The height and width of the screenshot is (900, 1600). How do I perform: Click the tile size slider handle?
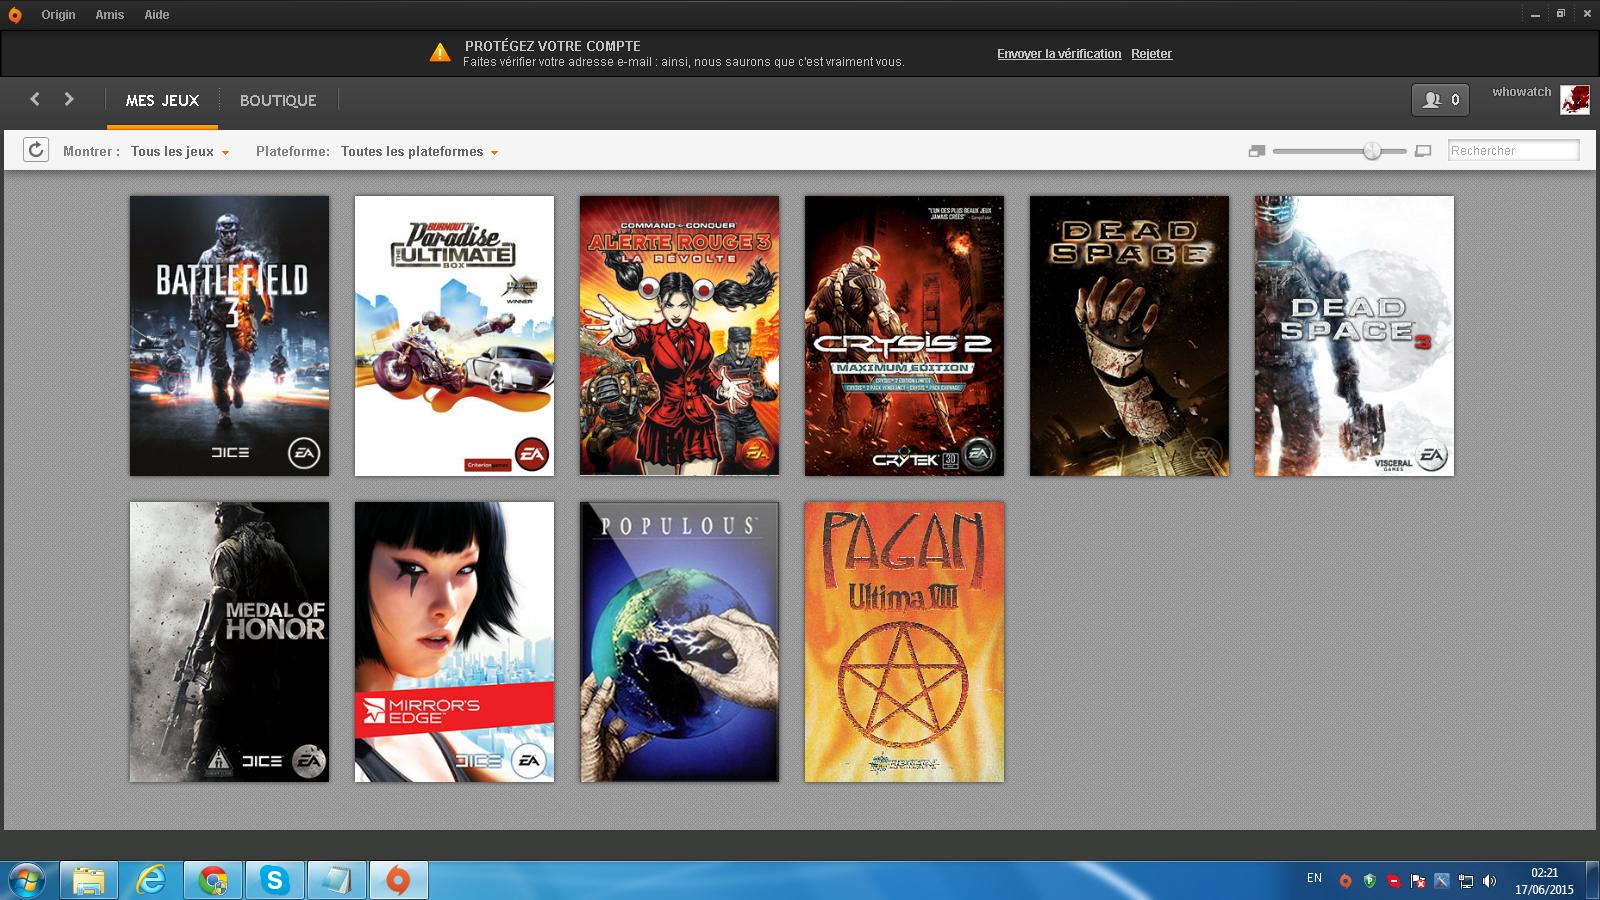(1372, 151)
